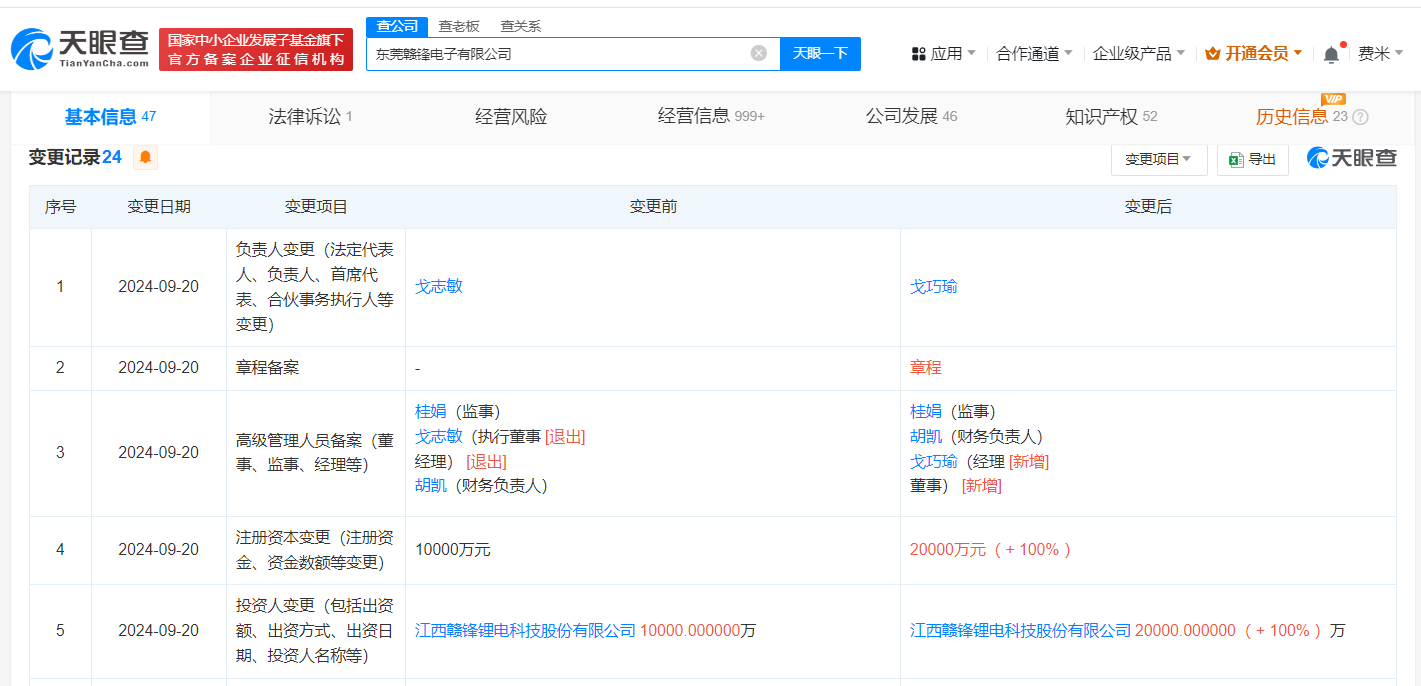The image size is (1421, 686).
Task: Open the 公司发展 tab
Action: [911, 117]
